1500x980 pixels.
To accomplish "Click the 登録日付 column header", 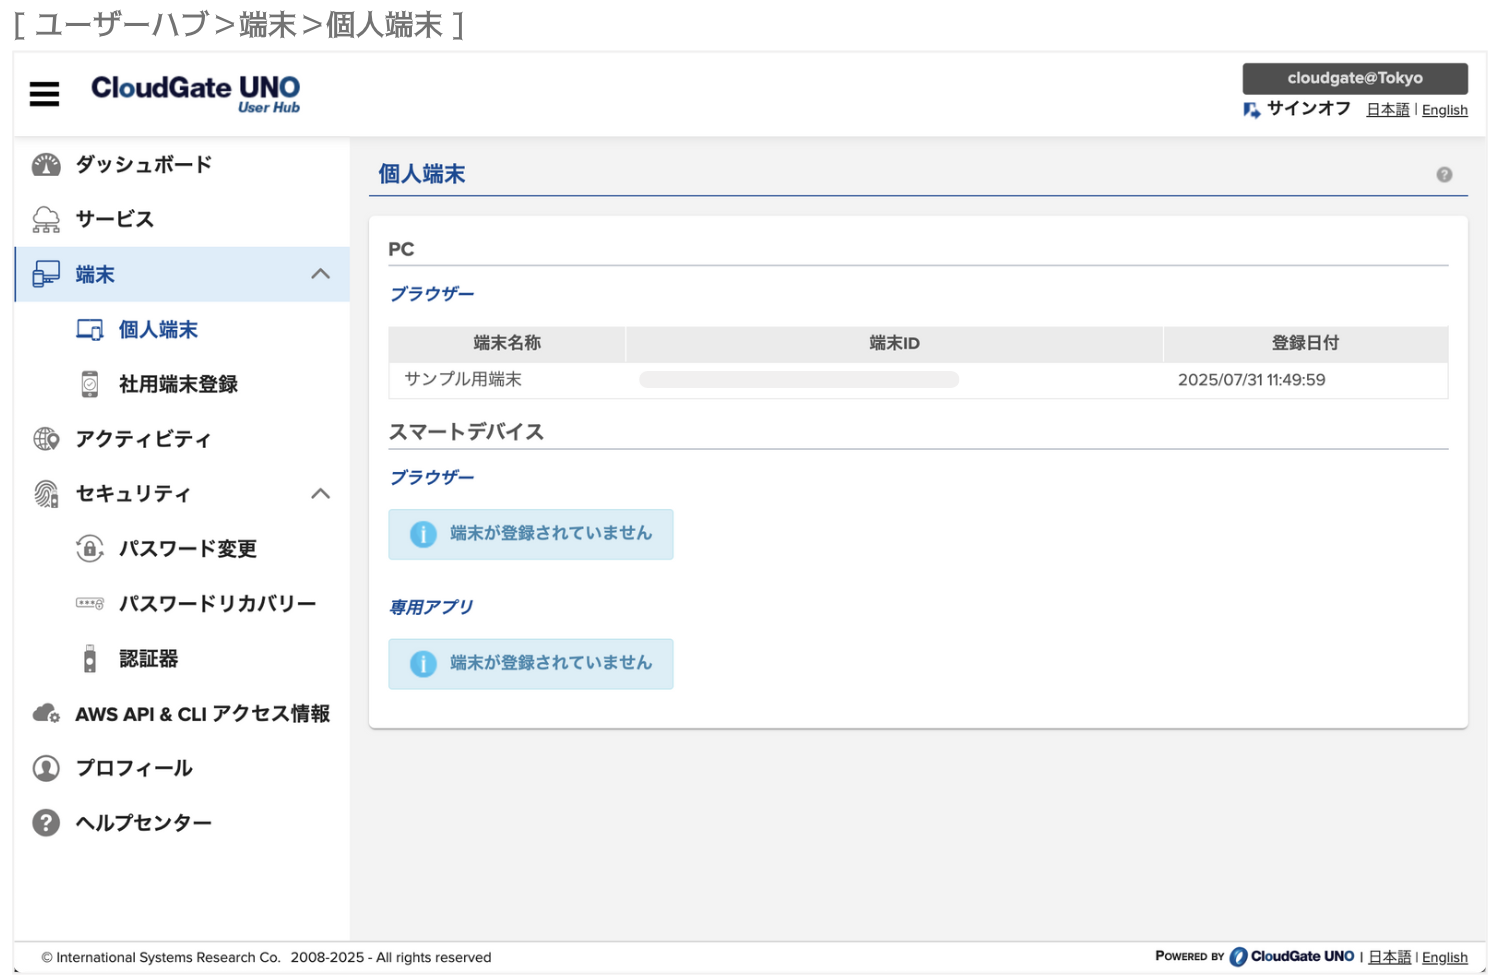I will pos(1306,343).
